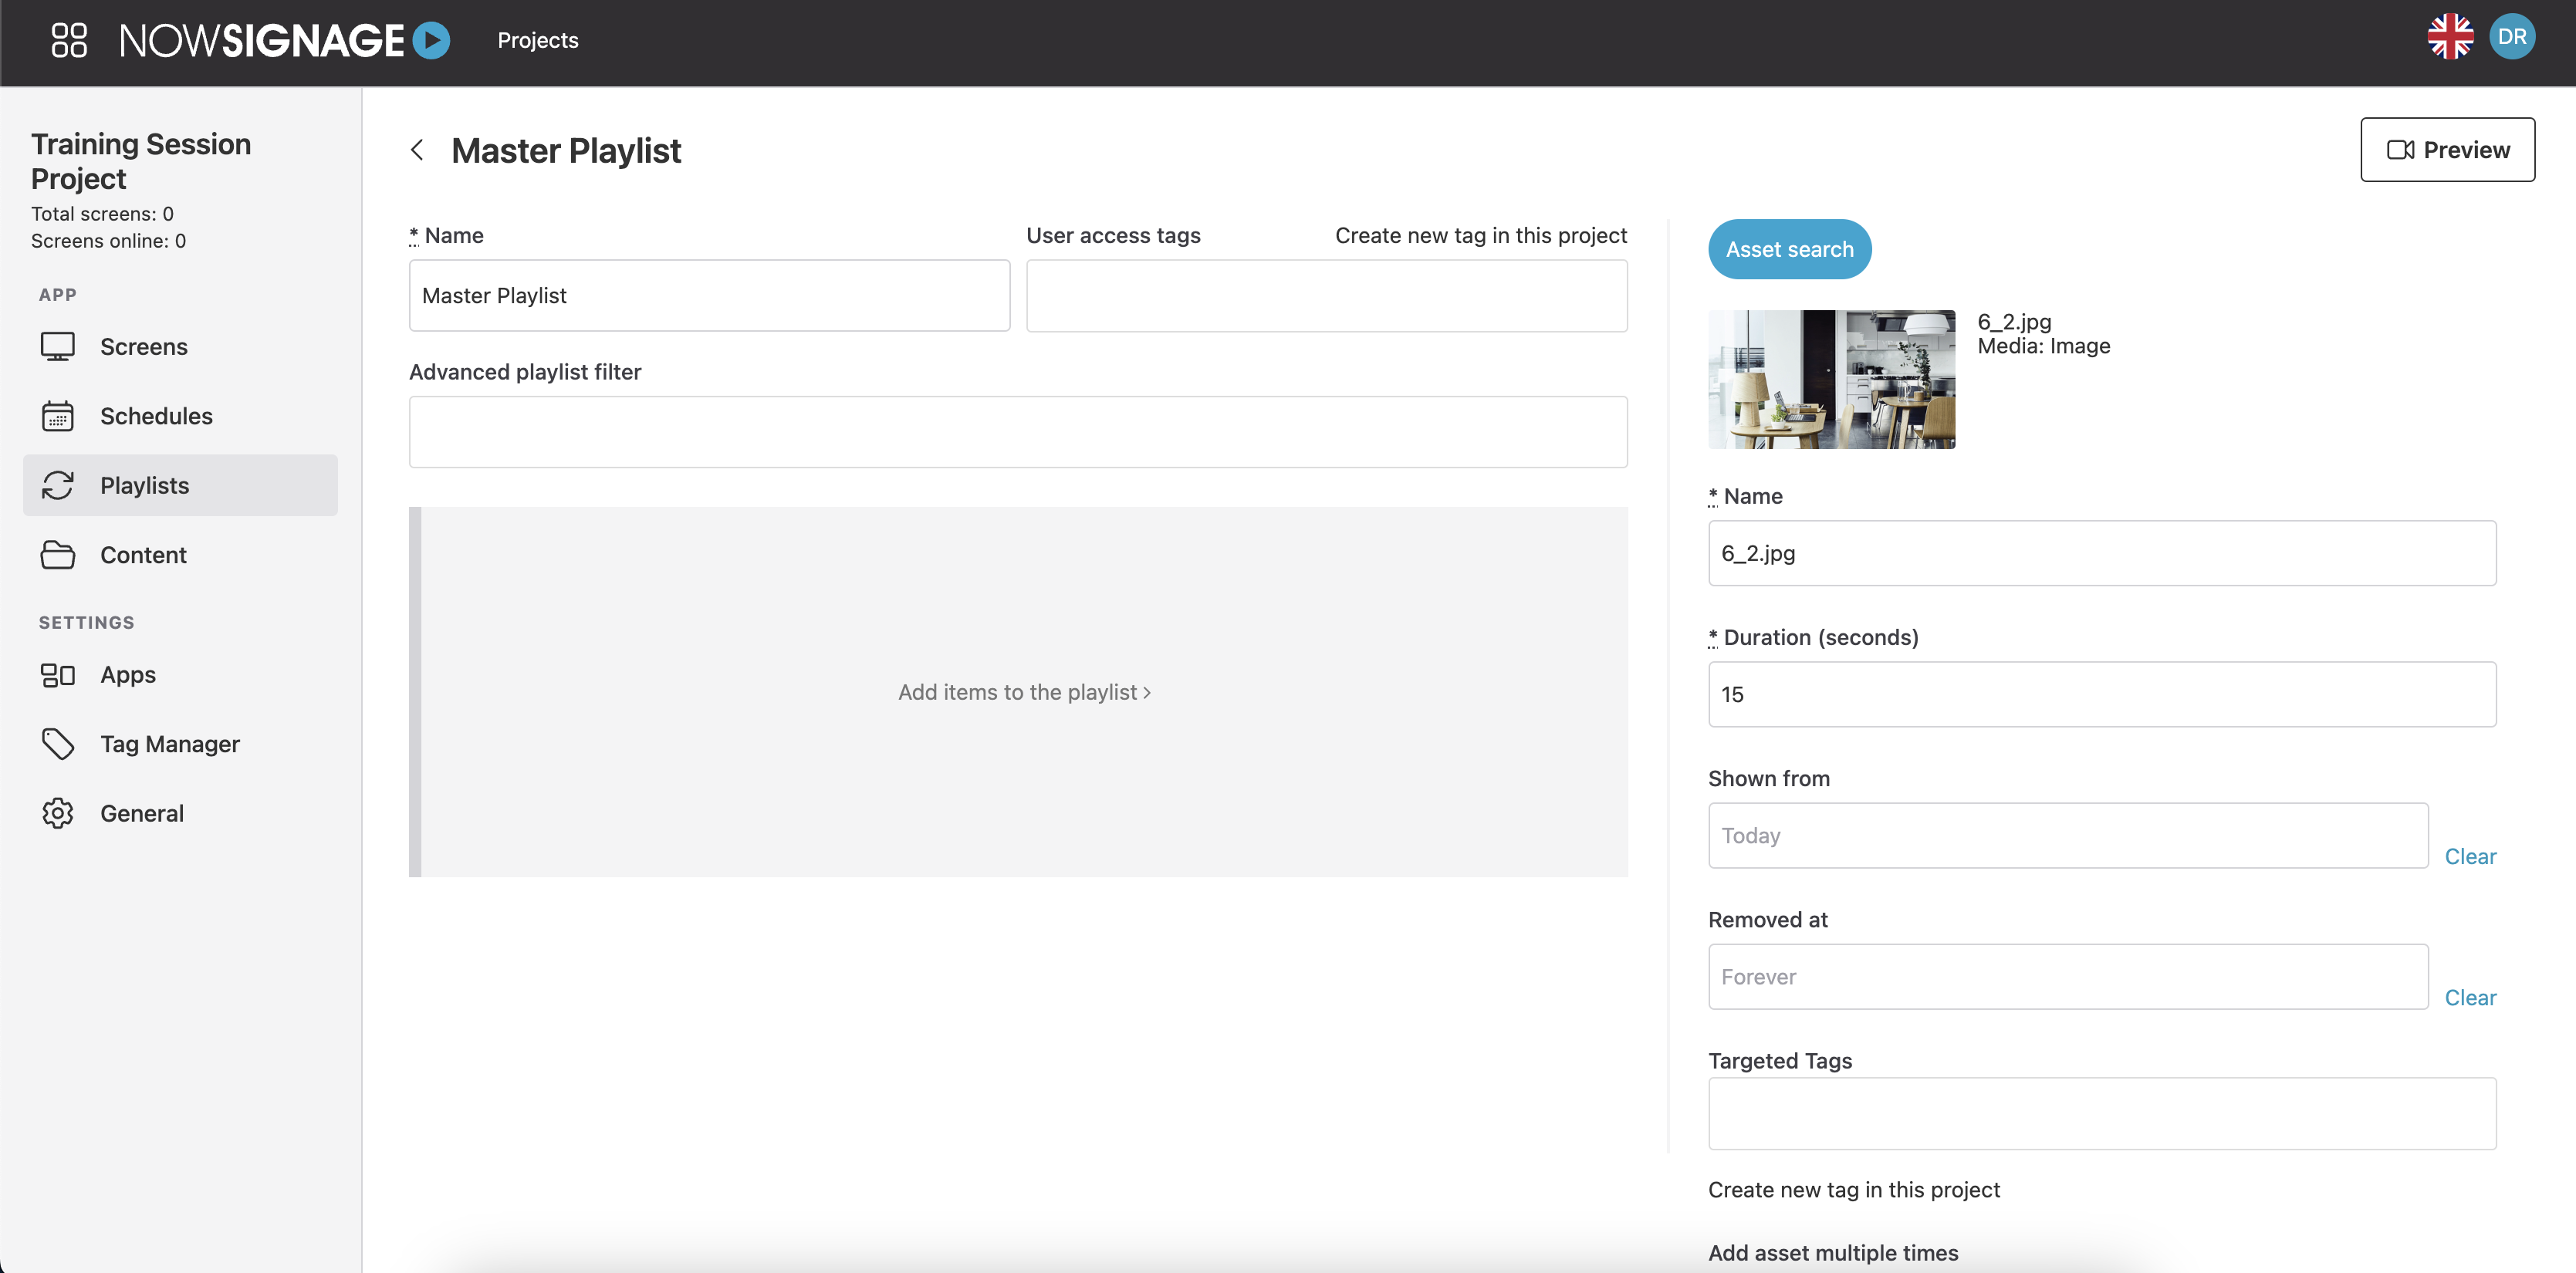This screenshot has height=1273, width=2576.
Task: Click Create new tag link near User access tags
Action: pyautogui.click(x=1480, y=235)
